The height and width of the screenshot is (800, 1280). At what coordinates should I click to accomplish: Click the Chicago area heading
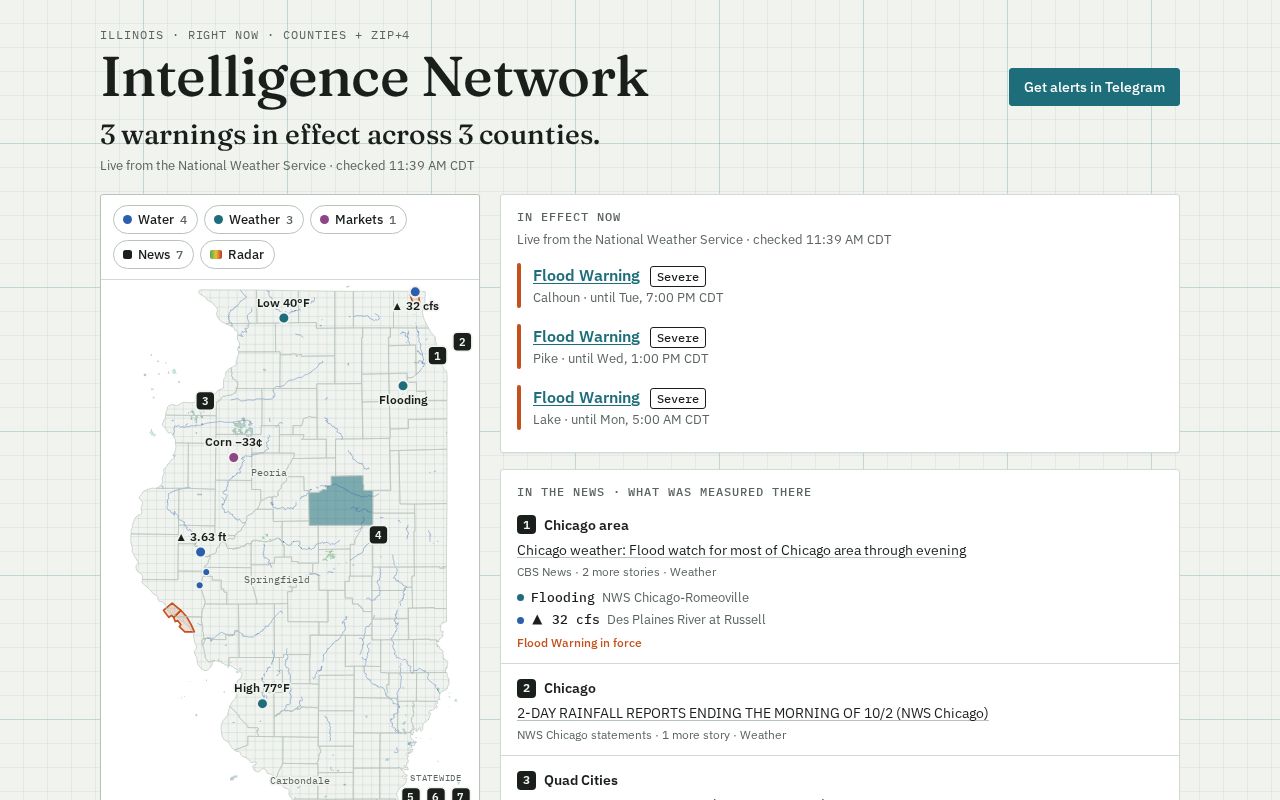586,525
